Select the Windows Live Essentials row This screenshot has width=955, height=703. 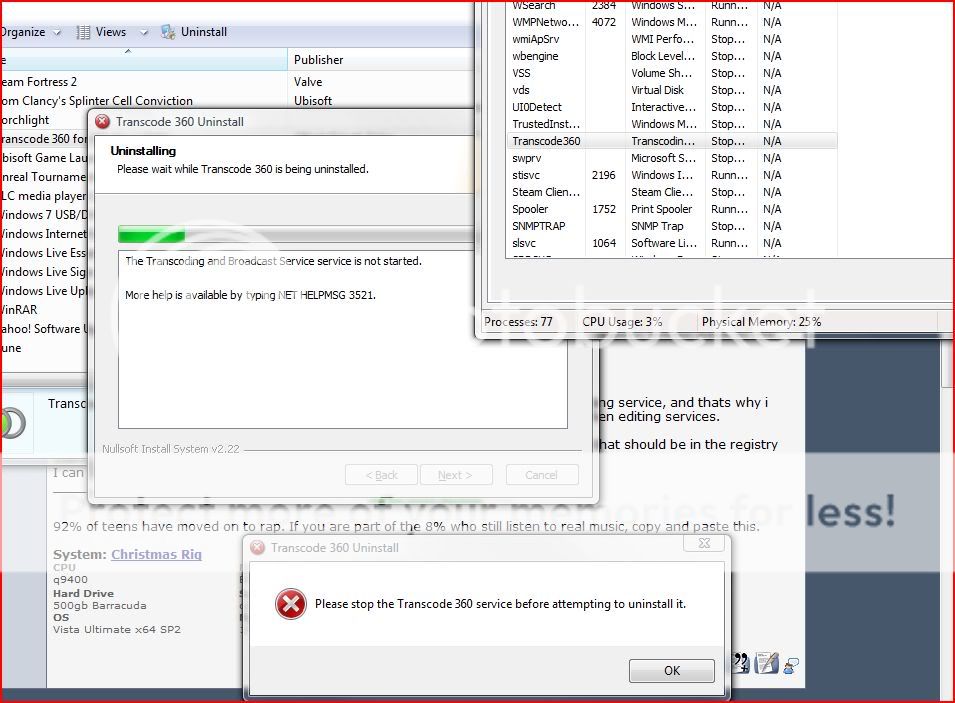(x=44, y=253)
